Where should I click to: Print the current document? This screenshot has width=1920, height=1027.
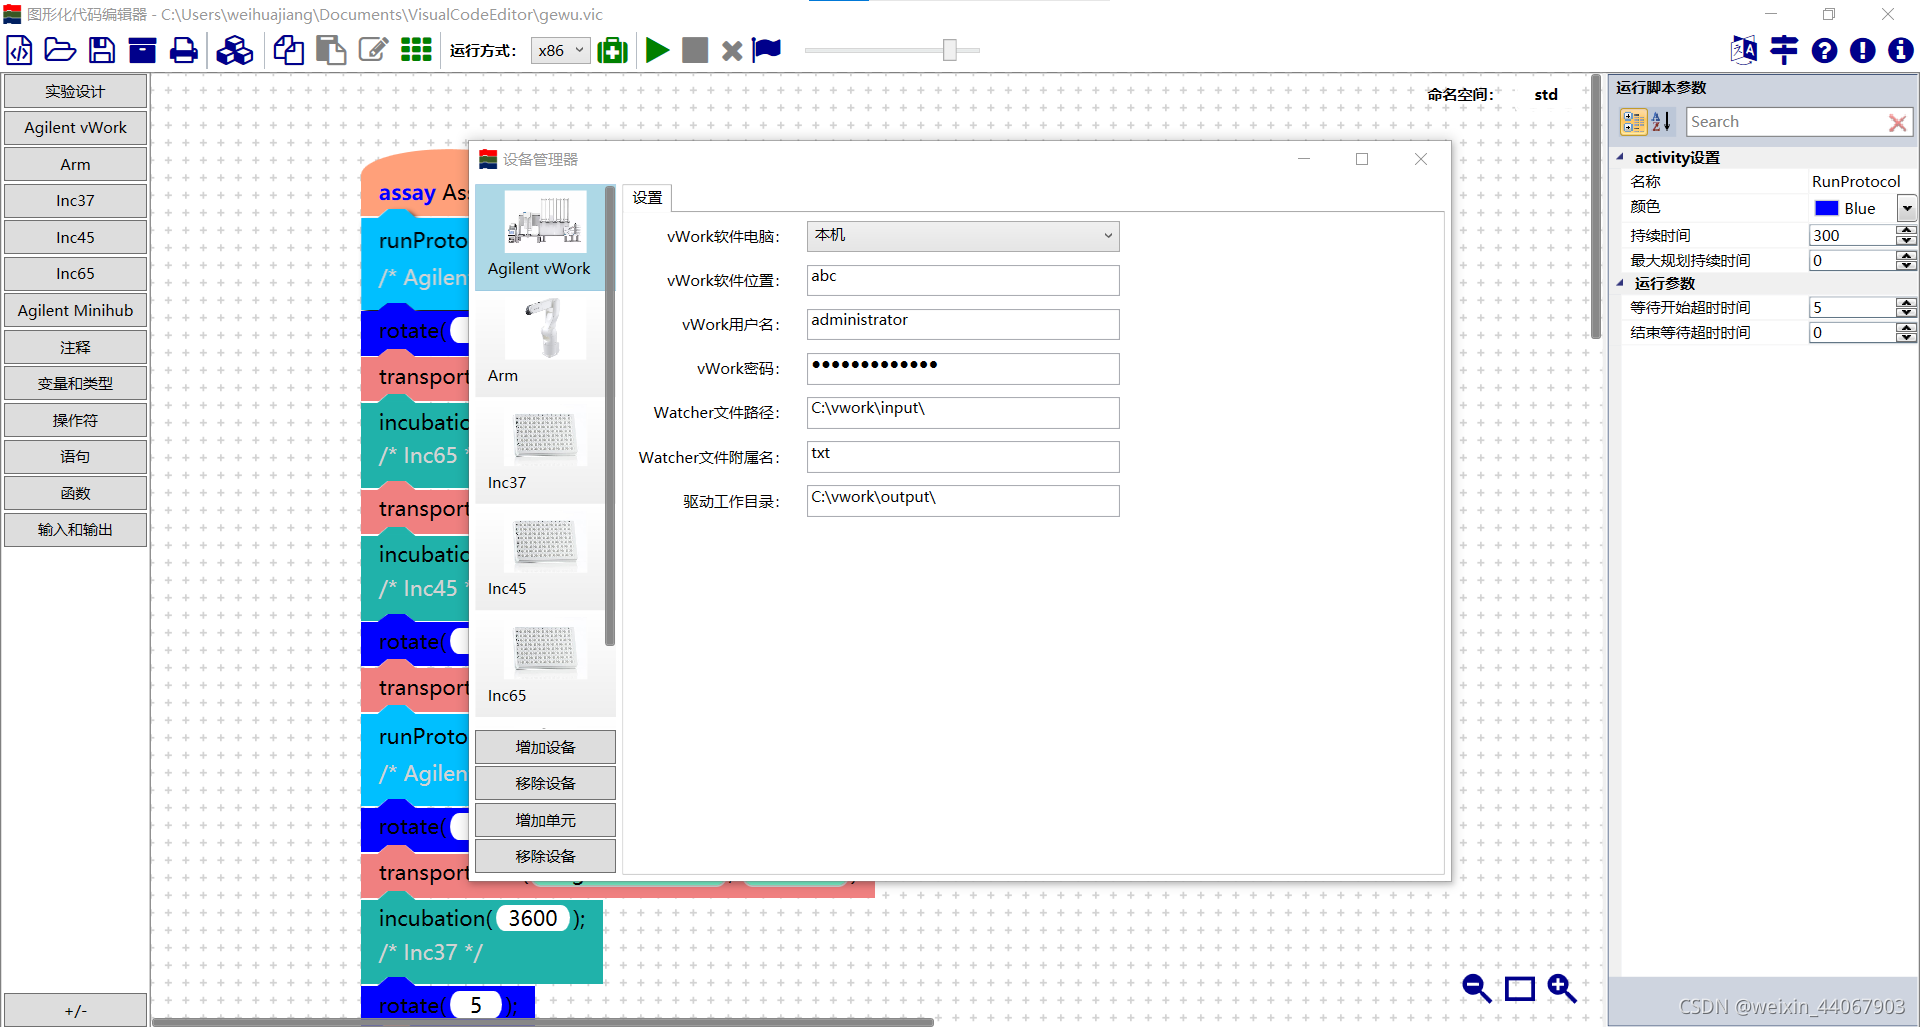point(183,50)
